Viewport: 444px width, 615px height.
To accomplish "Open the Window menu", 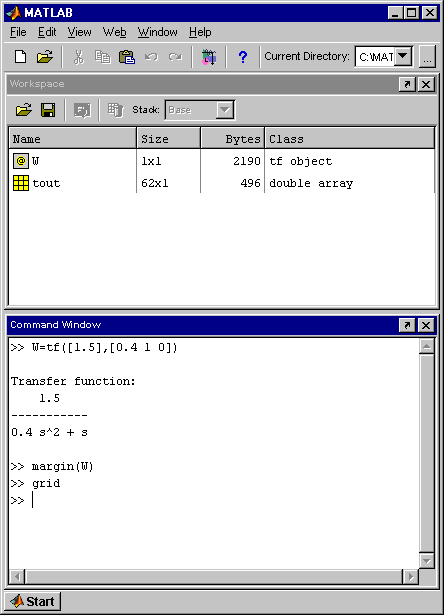I will pos(157,32).
